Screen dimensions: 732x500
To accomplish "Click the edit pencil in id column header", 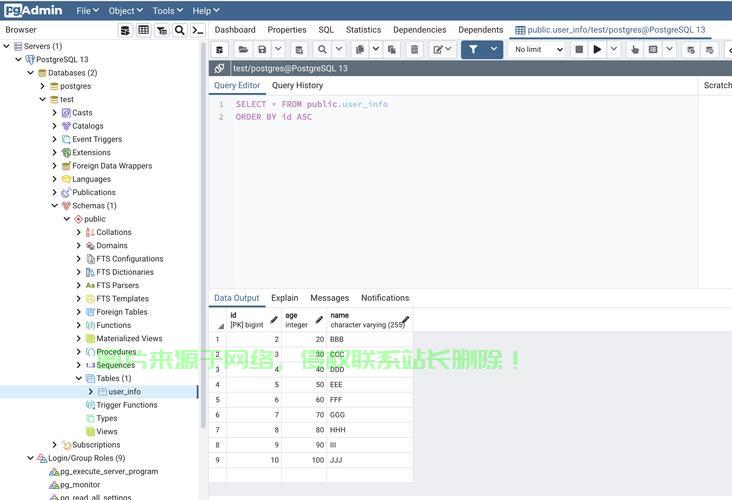I will pos(274,320).
